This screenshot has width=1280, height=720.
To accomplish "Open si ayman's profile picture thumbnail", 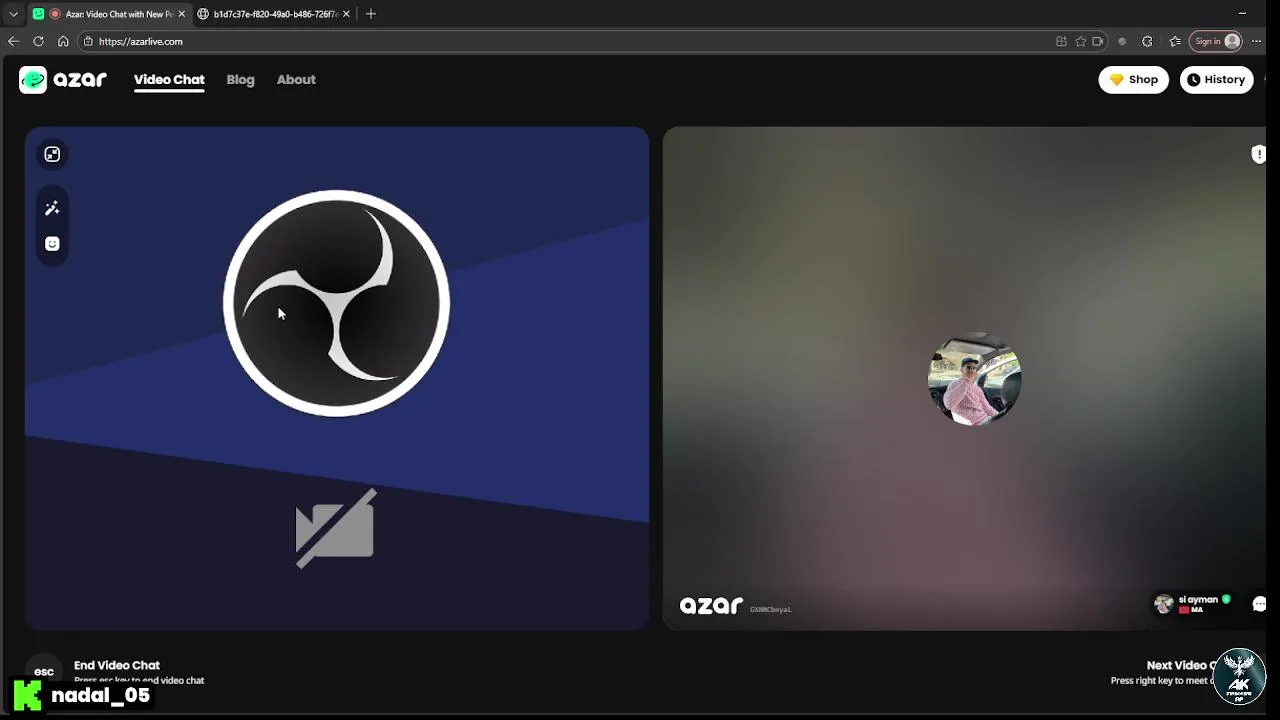I will (1163, 604).
